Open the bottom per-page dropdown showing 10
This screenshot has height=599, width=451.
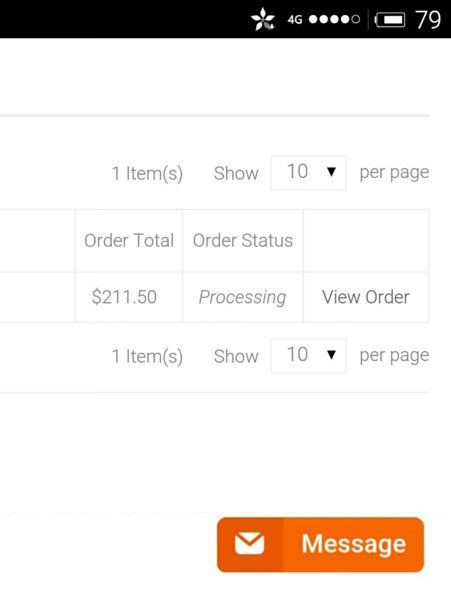coord(309,356)
